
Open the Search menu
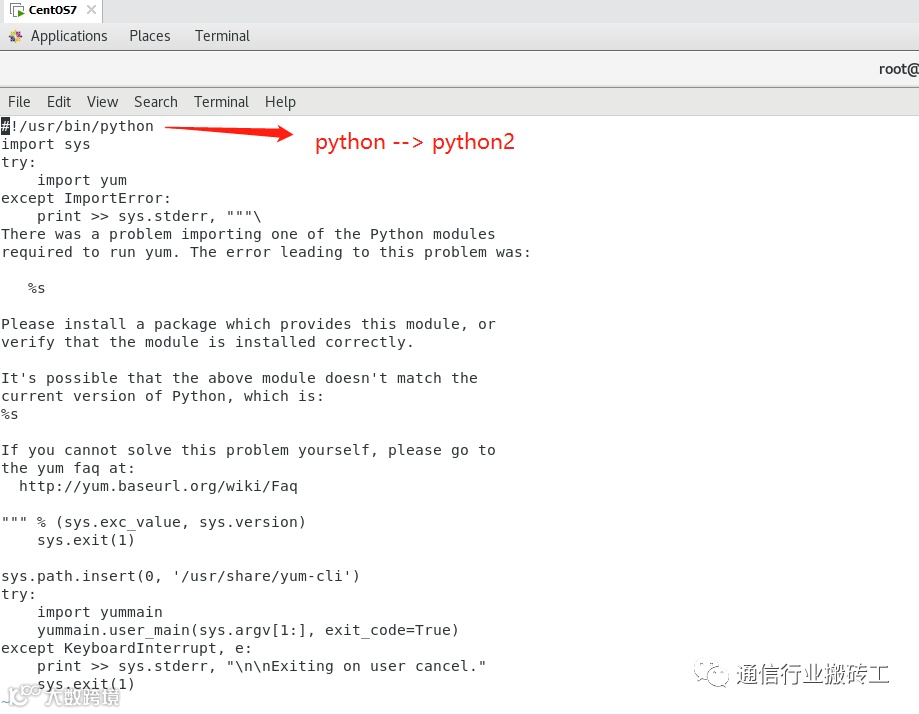(155, 102)
